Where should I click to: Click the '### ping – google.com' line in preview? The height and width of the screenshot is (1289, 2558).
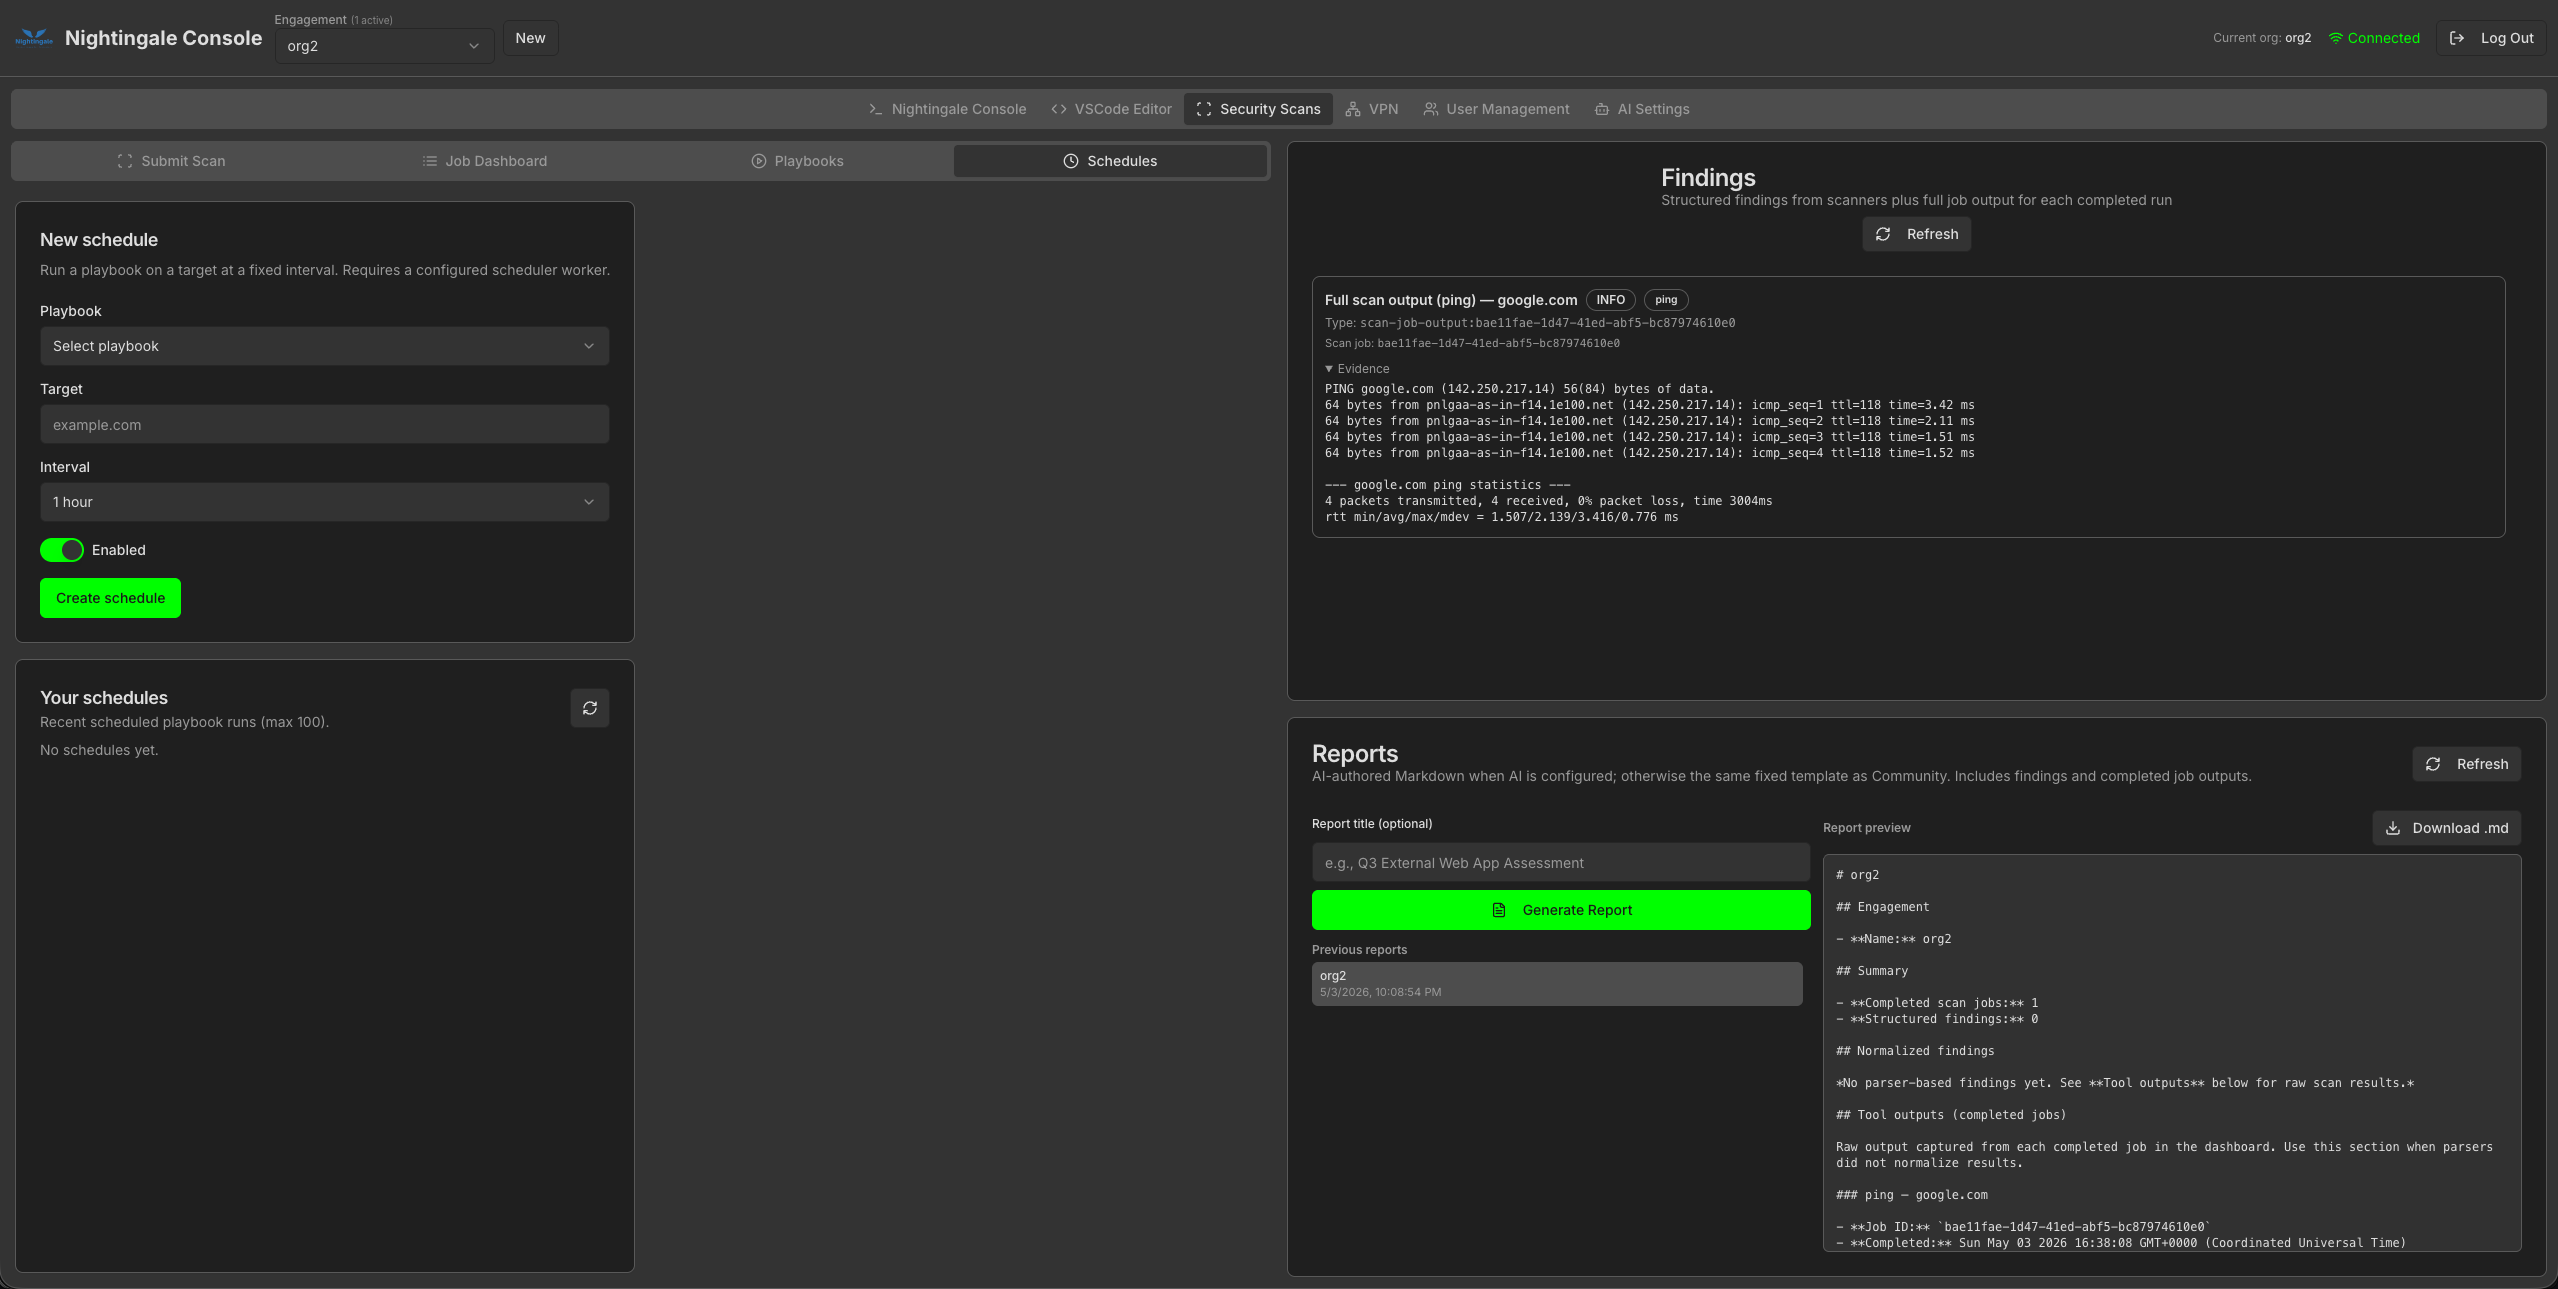point(1912,1195)
